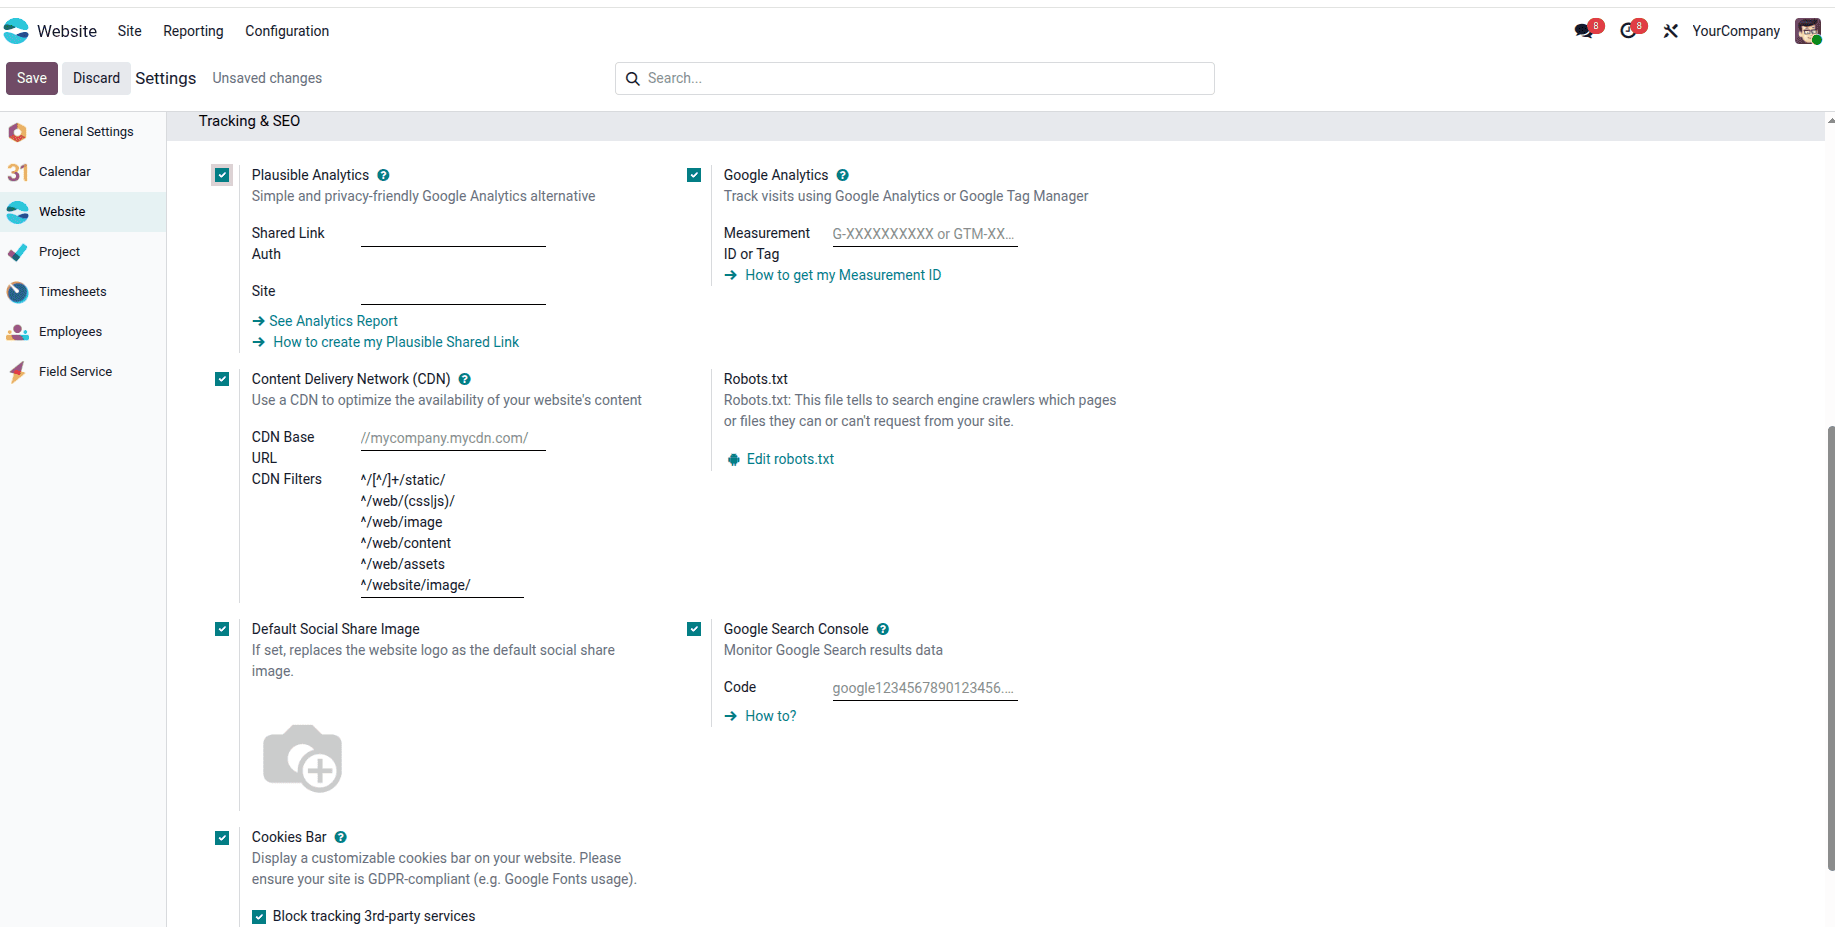The height and width of the screenshot is (927, 1835).
Task: Open the user avatar menu
Action: pyautogui.click(x=1808, y=31)
